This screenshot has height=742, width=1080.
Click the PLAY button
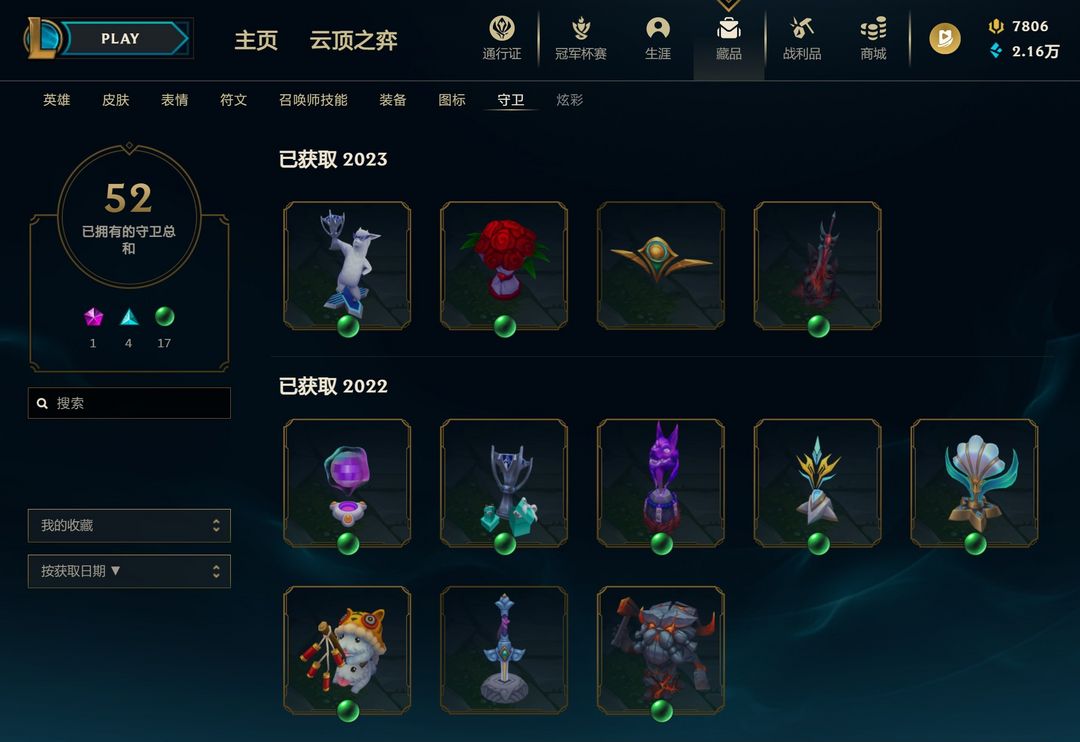[x=121, y=39]
